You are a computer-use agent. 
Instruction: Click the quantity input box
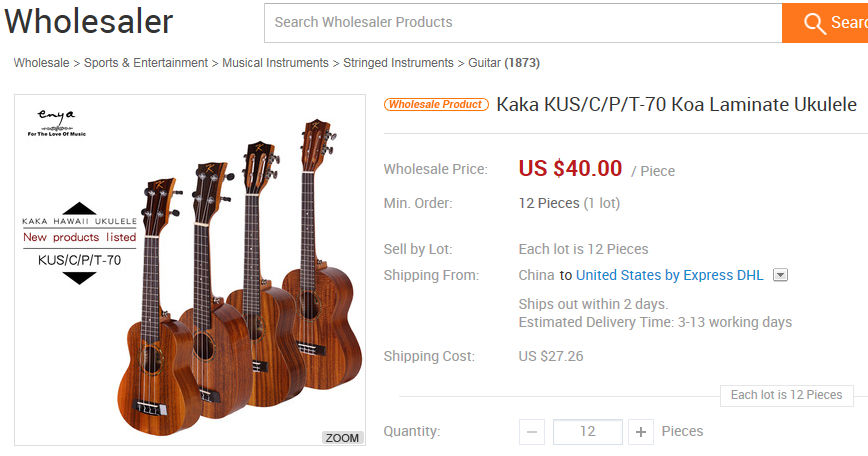[587, 432]
